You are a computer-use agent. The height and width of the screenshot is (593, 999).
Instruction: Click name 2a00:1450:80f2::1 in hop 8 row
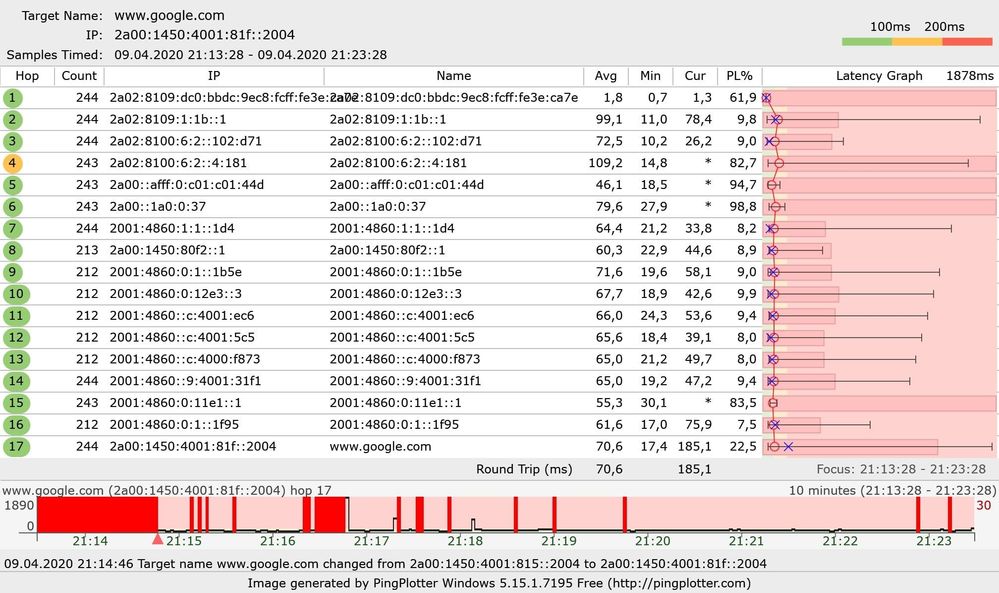pyautogui.click(x=387, y=250)
